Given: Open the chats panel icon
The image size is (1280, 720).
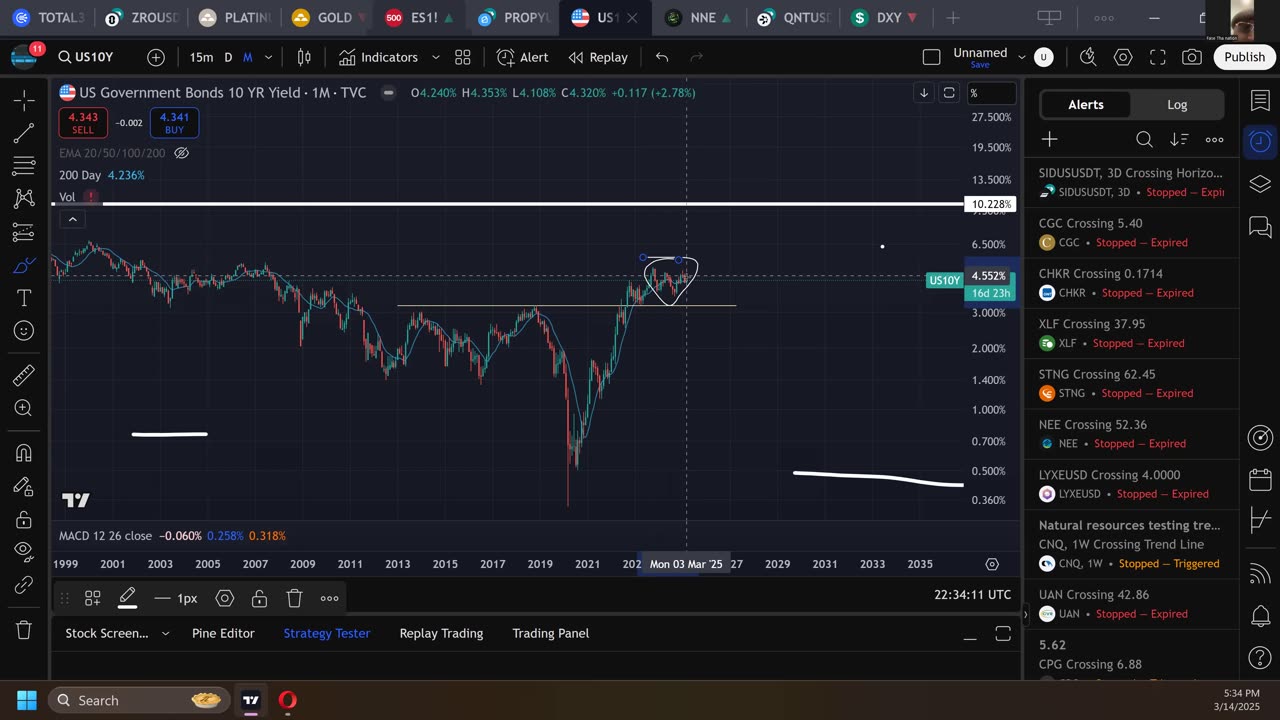Looking at the screenshot, I should coord(1260,226).
